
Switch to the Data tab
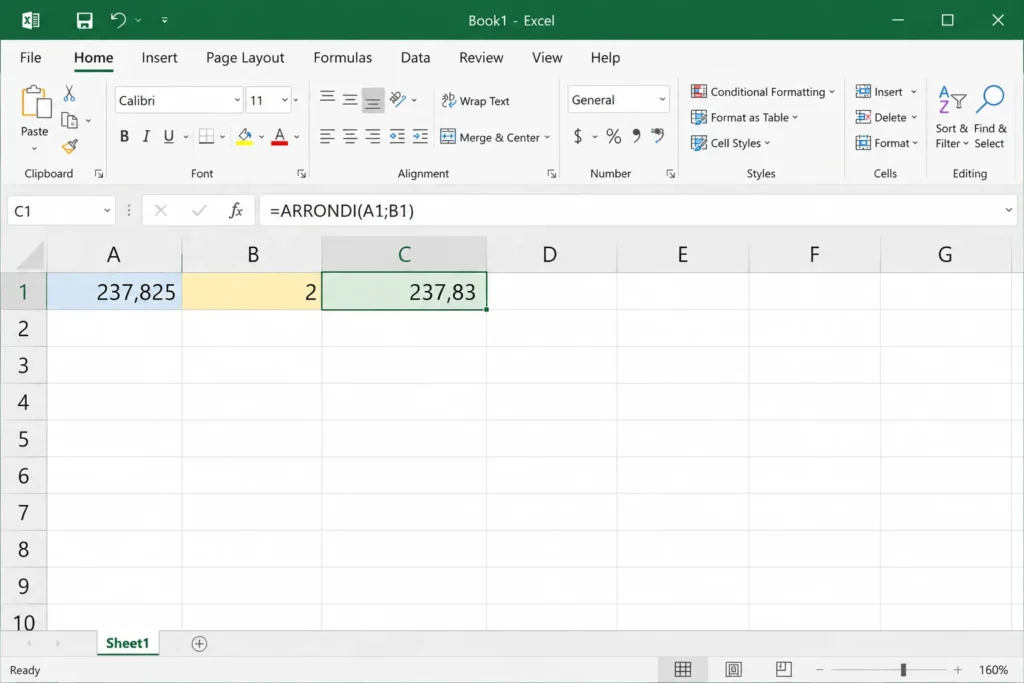415,57
